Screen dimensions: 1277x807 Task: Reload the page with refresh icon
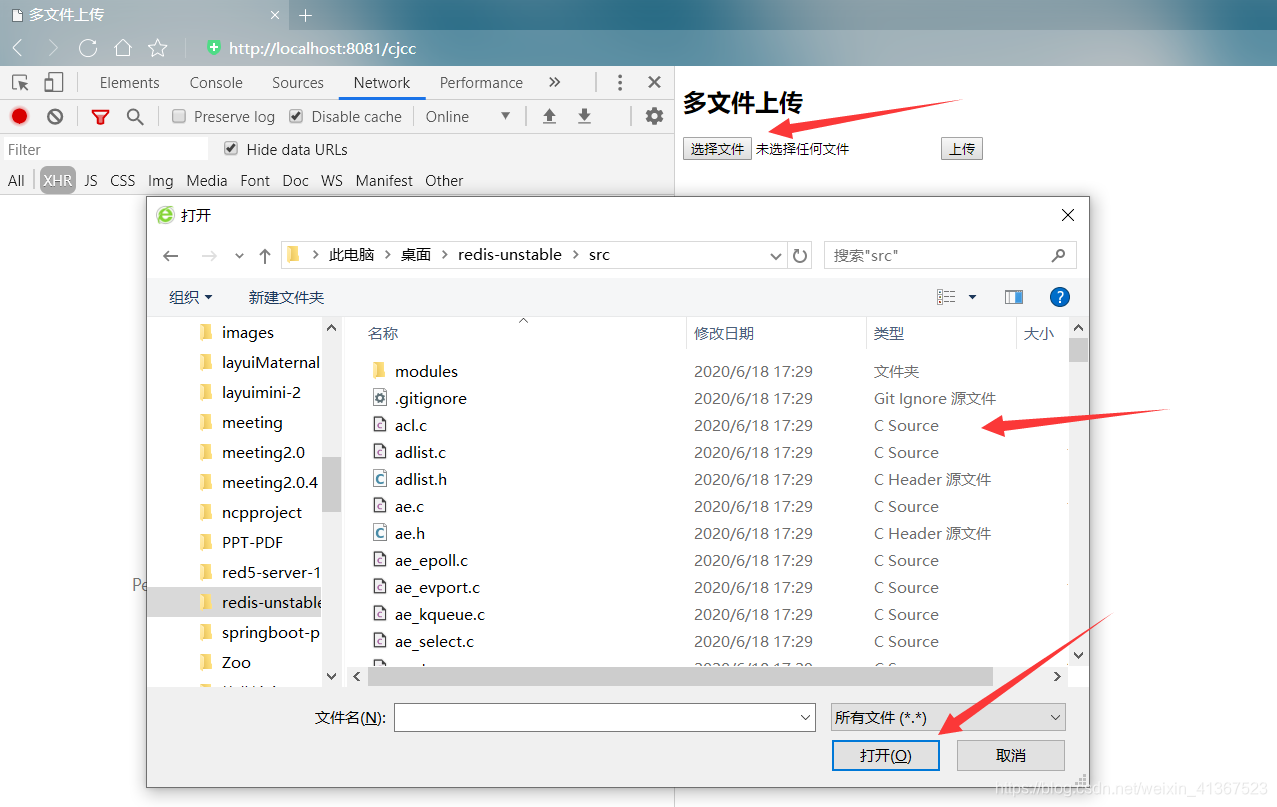coord(88,48)
